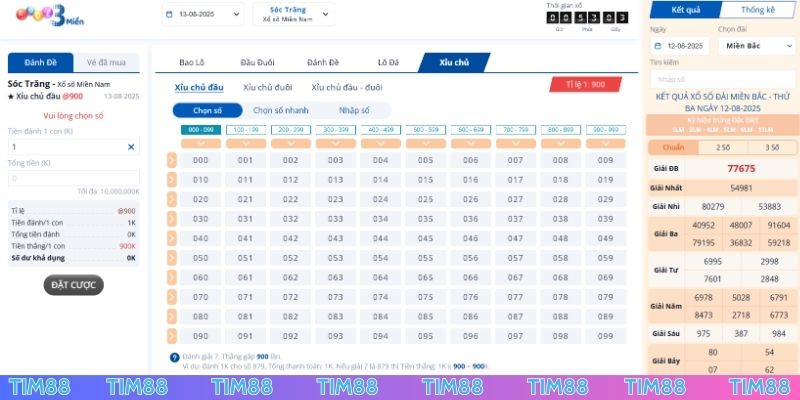Toggle number 055 in the grid
Screen dimensions: 800x400
(425, 258)
